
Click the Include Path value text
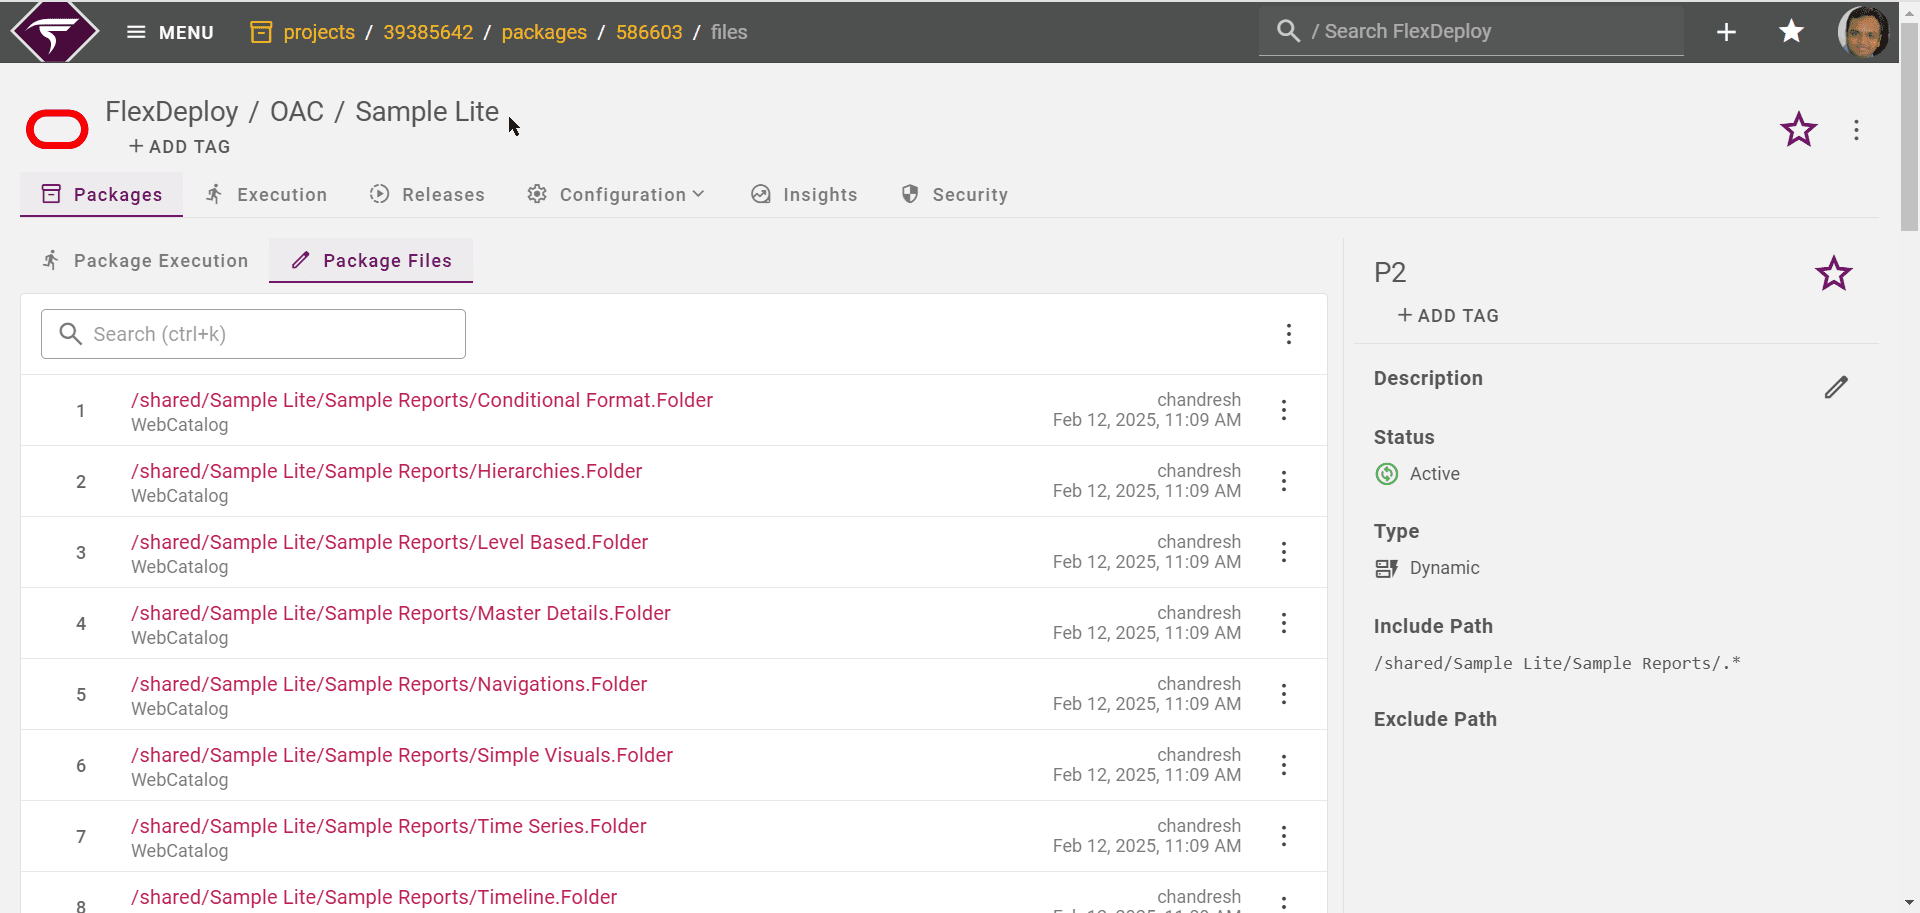click(1557, 663)
